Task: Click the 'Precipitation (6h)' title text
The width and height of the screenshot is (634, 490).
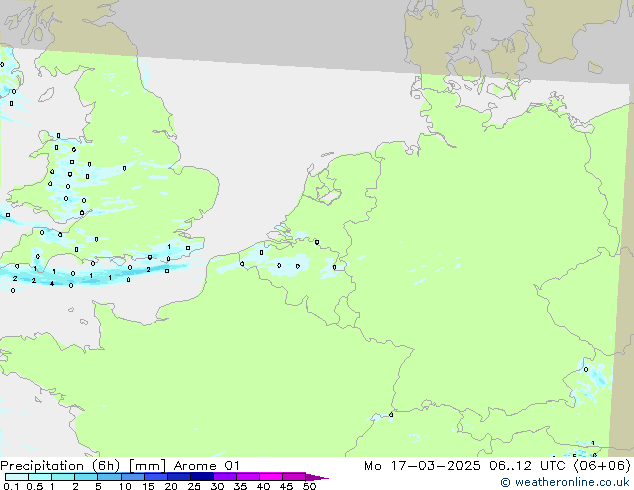Action: pos(60,466)
